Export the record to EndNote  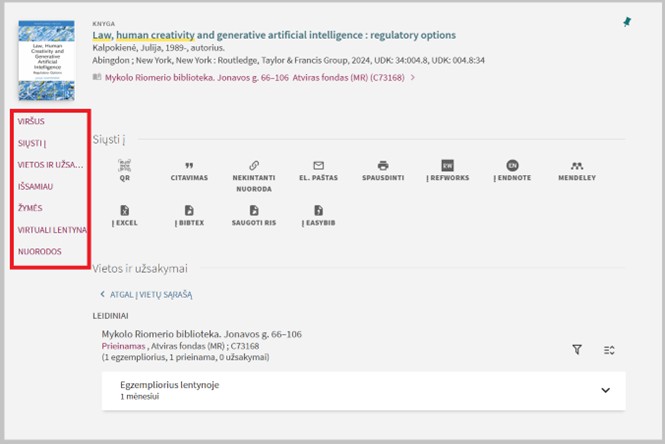point(512,166)
